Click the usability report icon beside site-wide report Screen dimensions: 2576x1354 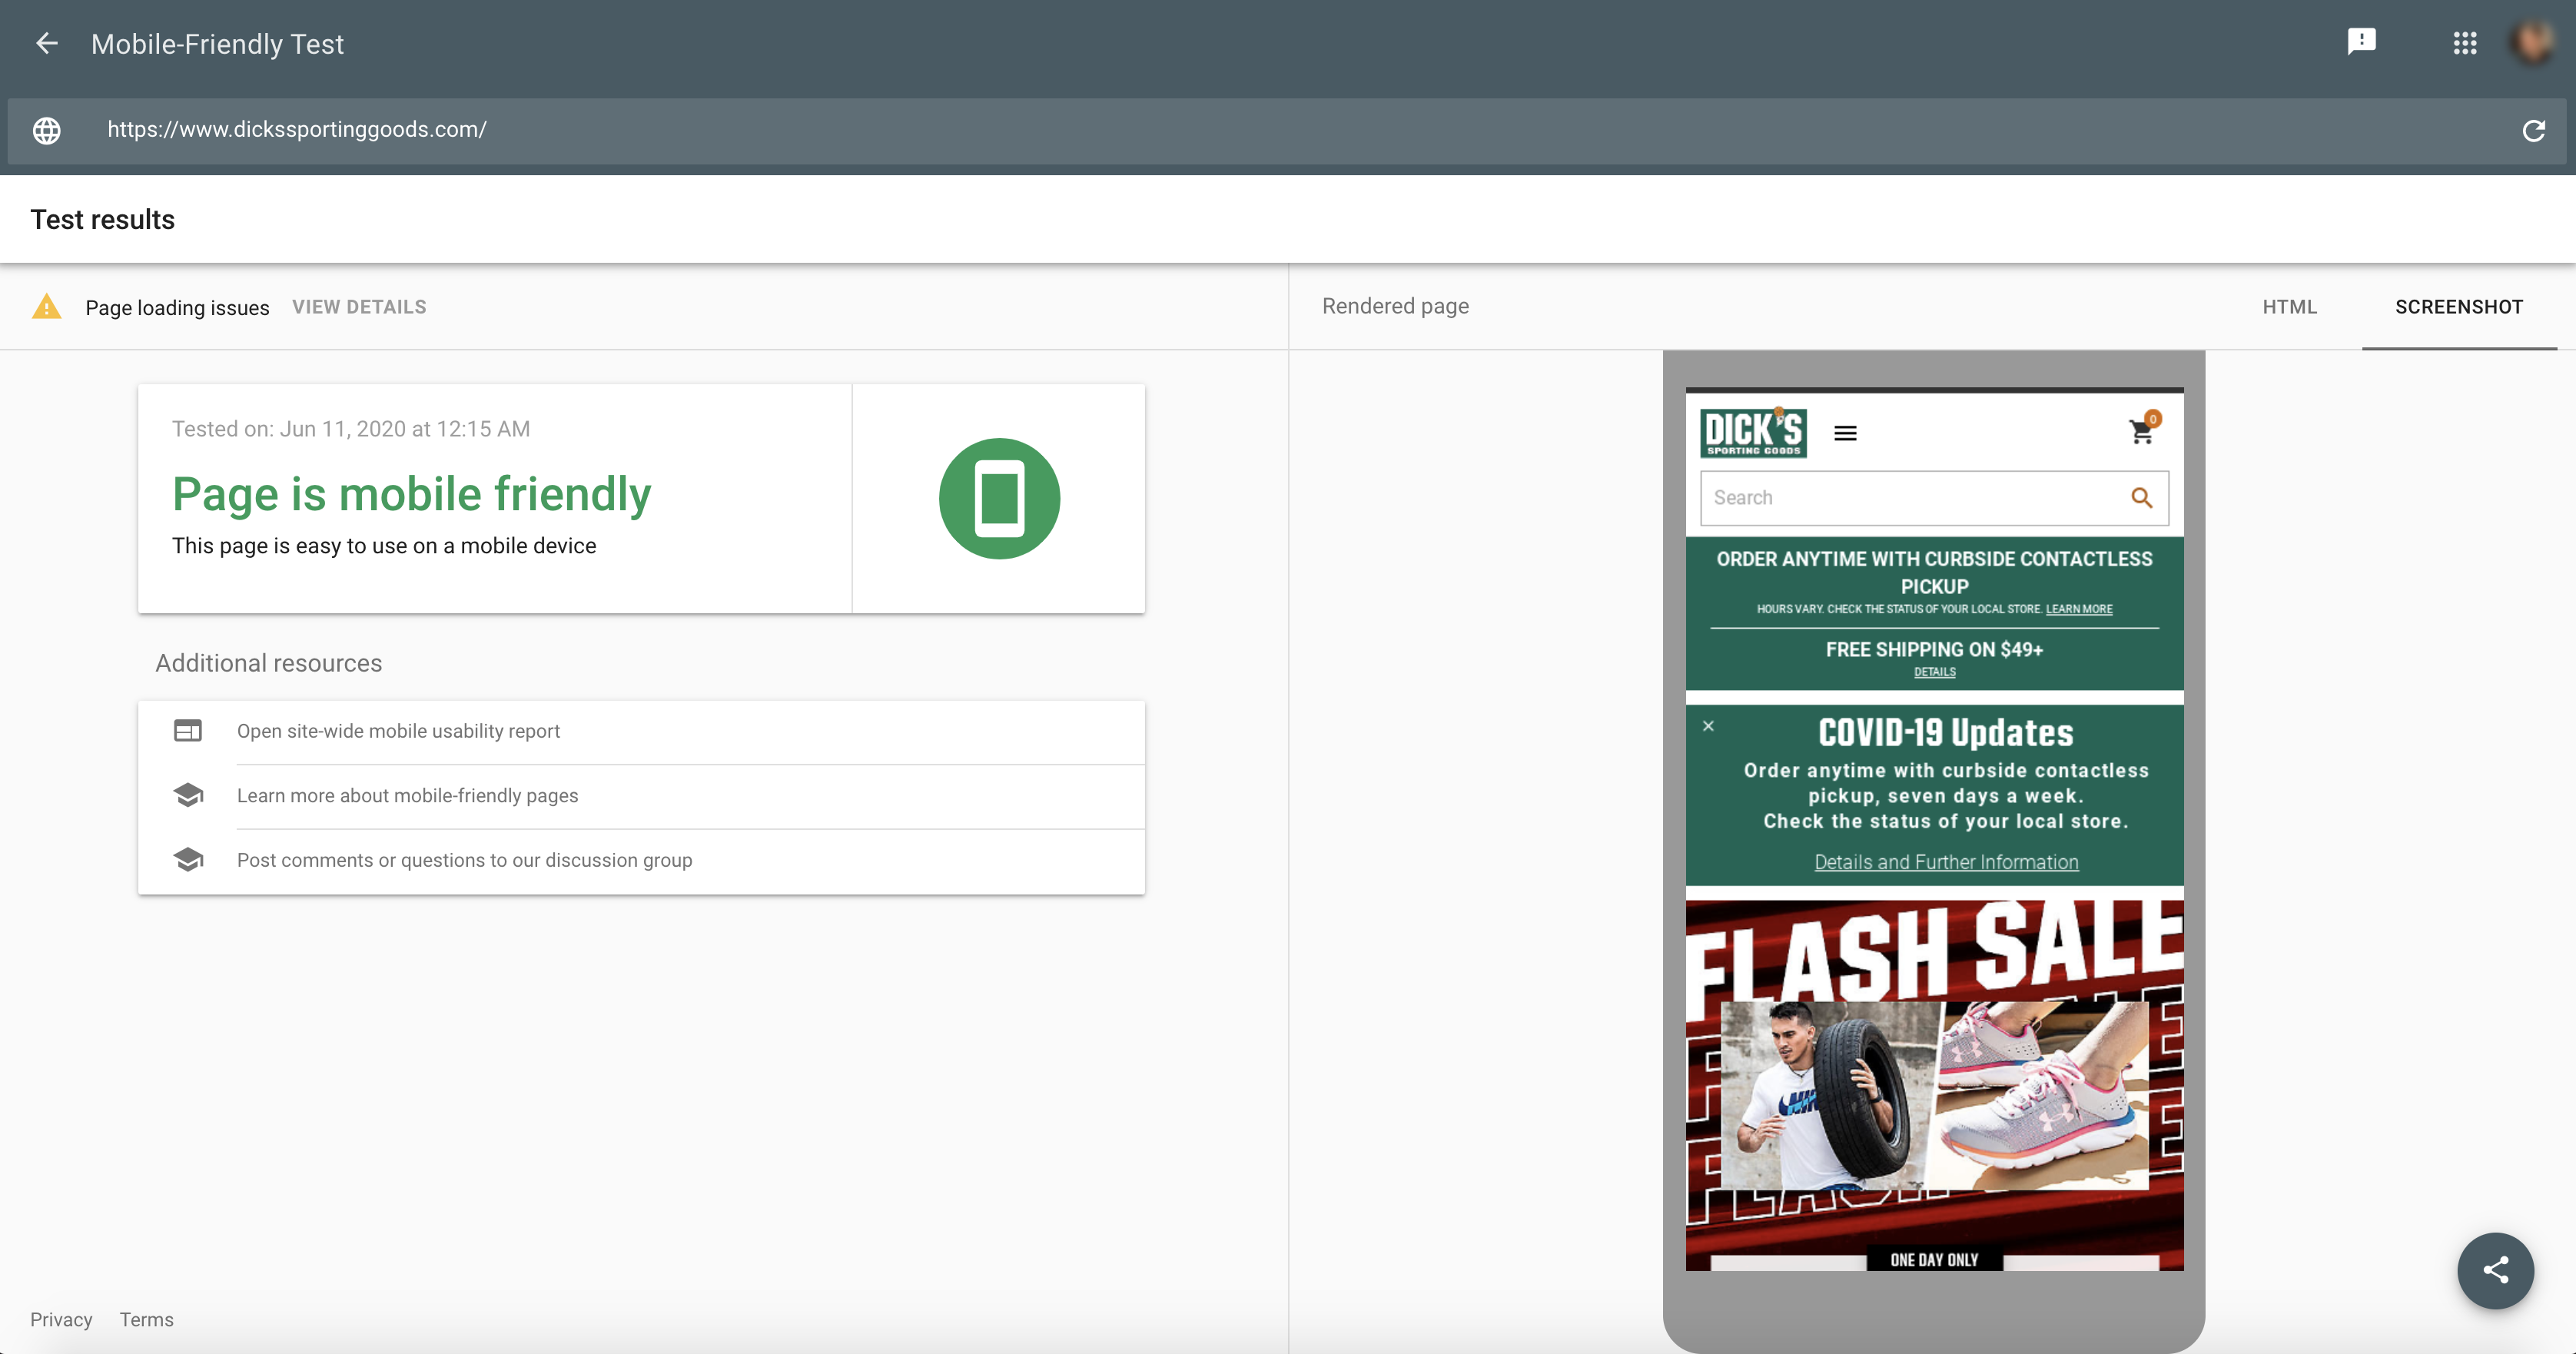(x=189, y=731)
